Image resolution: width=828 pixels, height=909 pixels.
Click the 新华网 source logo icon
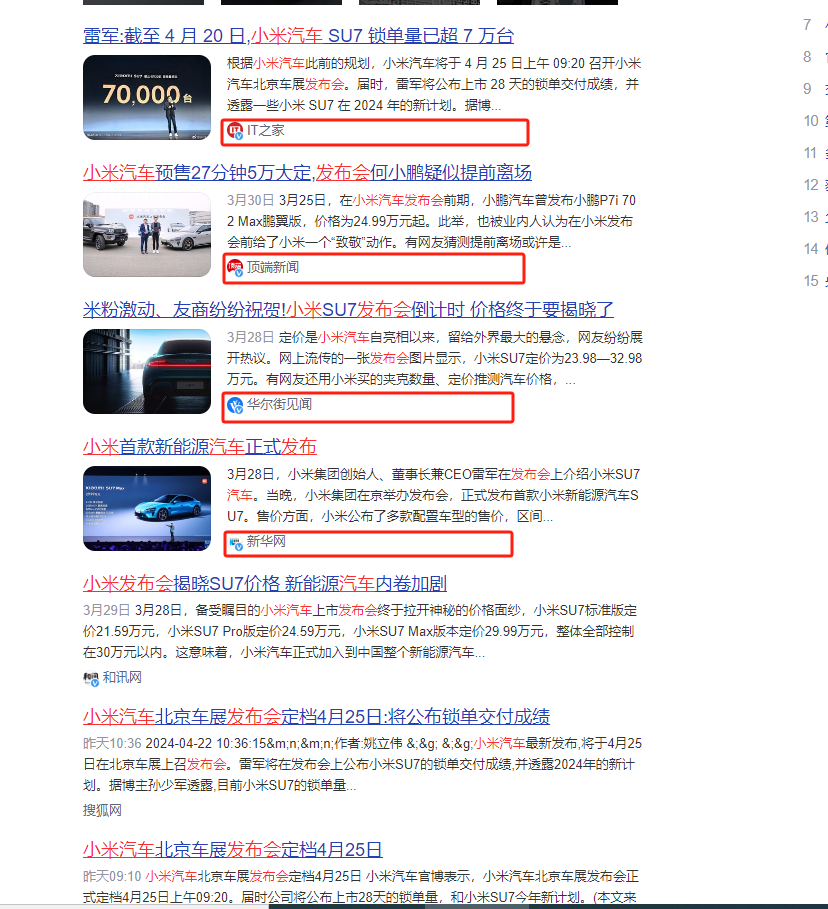tap(235, 543)
